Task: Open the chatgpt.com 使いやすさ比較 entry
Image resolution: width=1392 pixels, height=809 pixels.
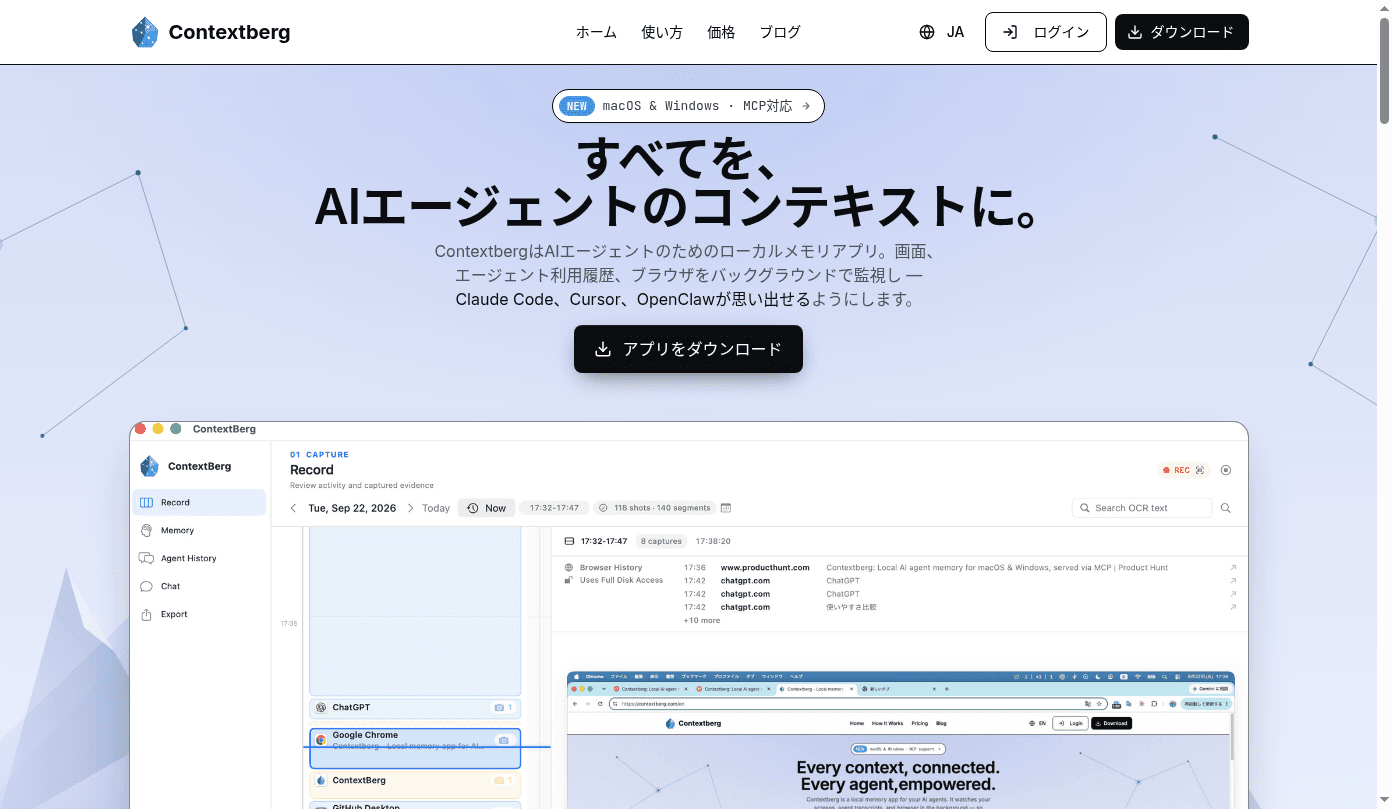Action: 851,607
